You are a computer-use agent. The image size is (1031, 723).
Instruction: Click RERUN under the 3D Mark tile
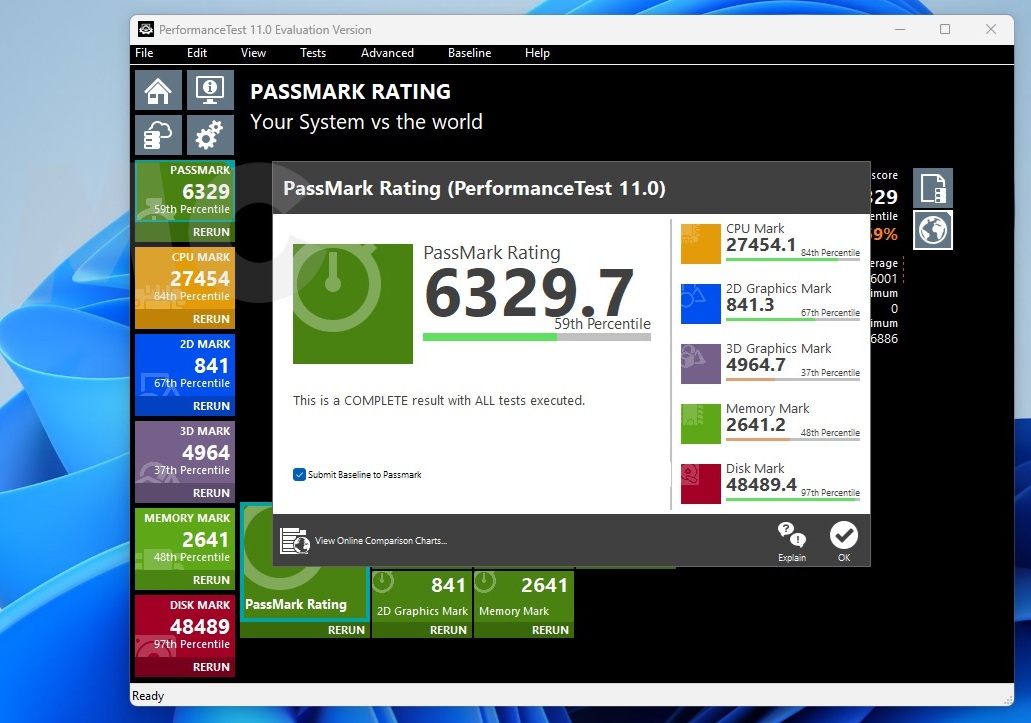point(211,493)
